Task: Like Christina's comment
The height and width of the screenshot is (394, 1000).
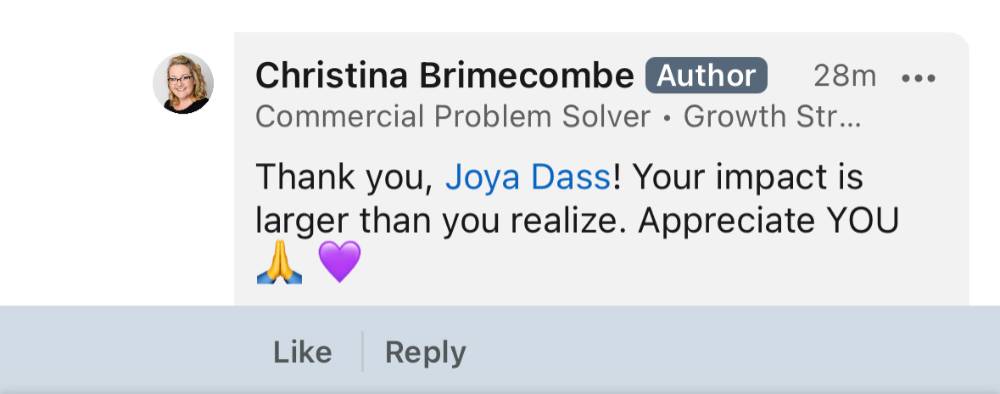Action: pos(302,352)
